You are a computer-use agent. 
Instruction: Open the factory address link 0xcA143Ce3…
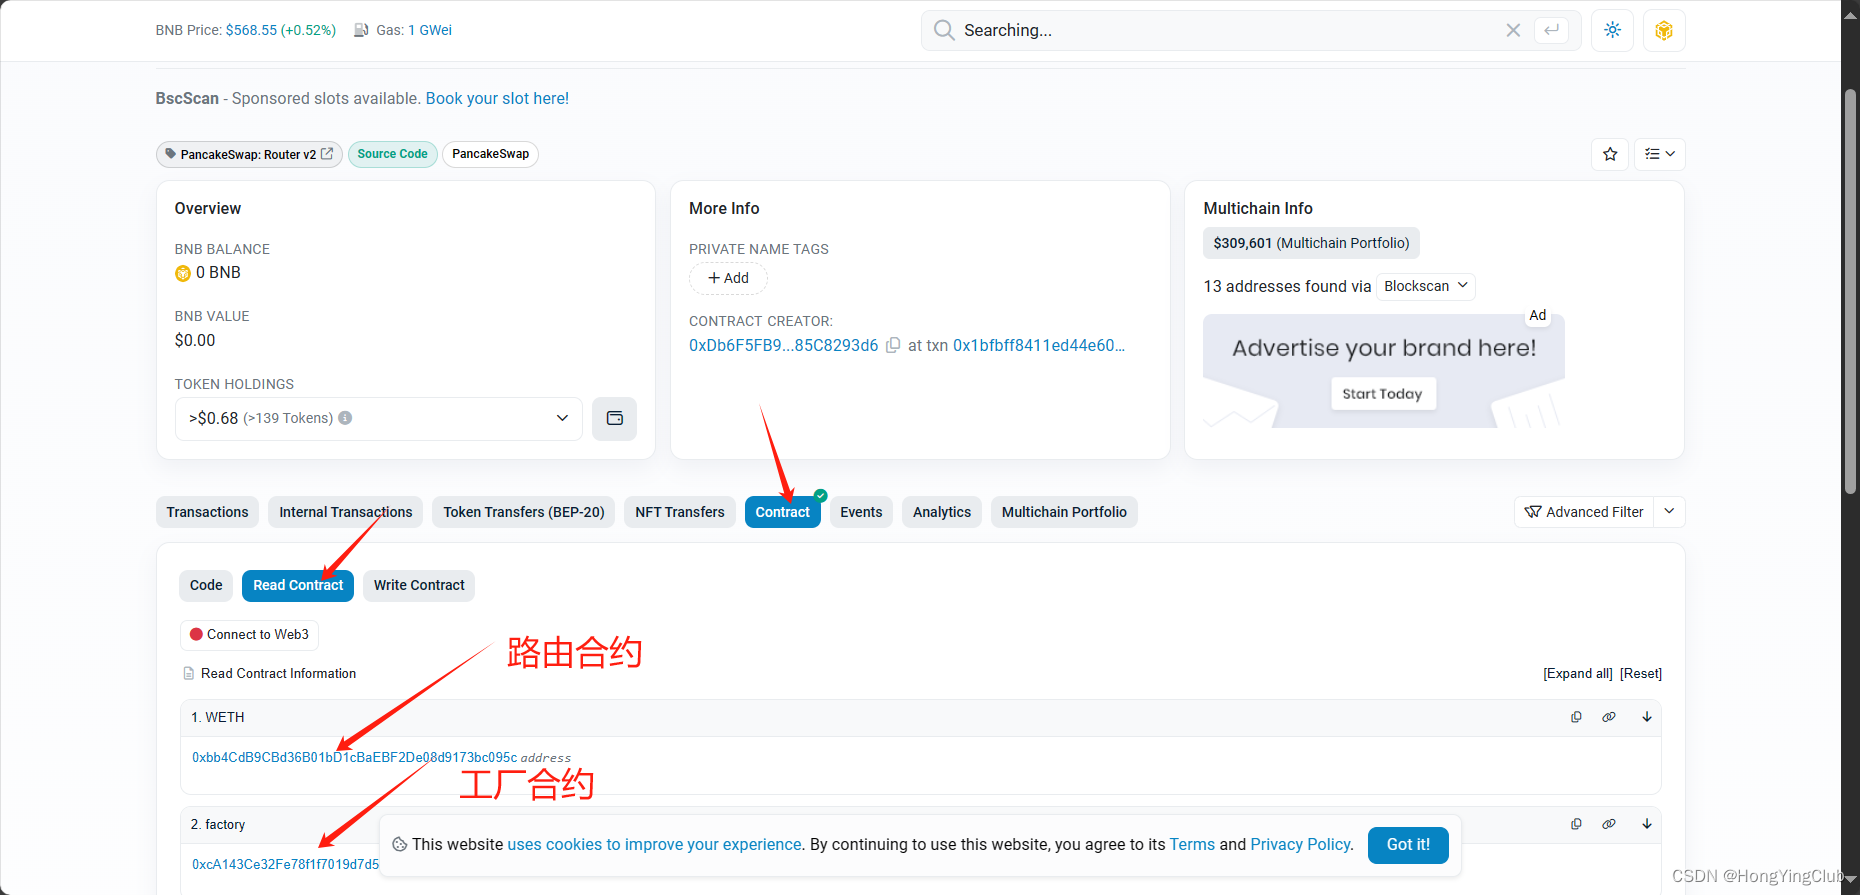[x=286, y=864]
